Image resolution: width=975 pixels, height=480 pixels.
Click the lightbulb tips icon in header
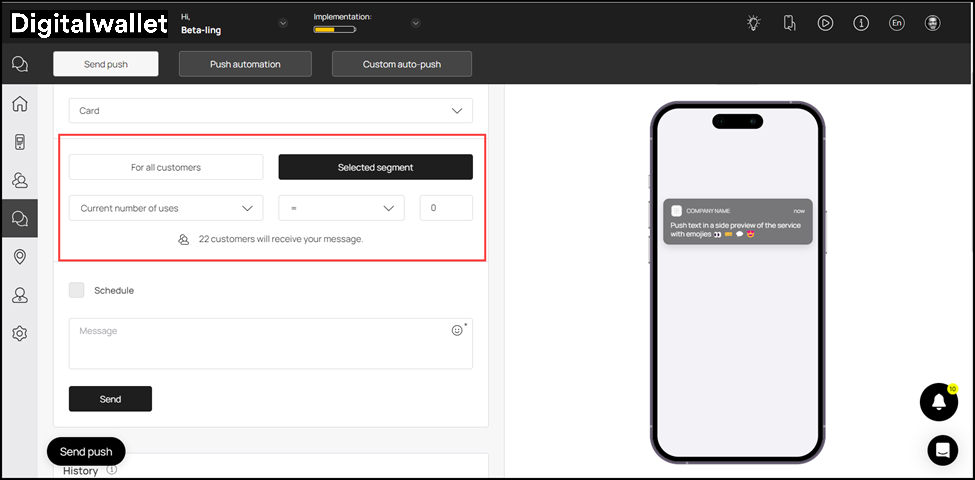[754, 23]
